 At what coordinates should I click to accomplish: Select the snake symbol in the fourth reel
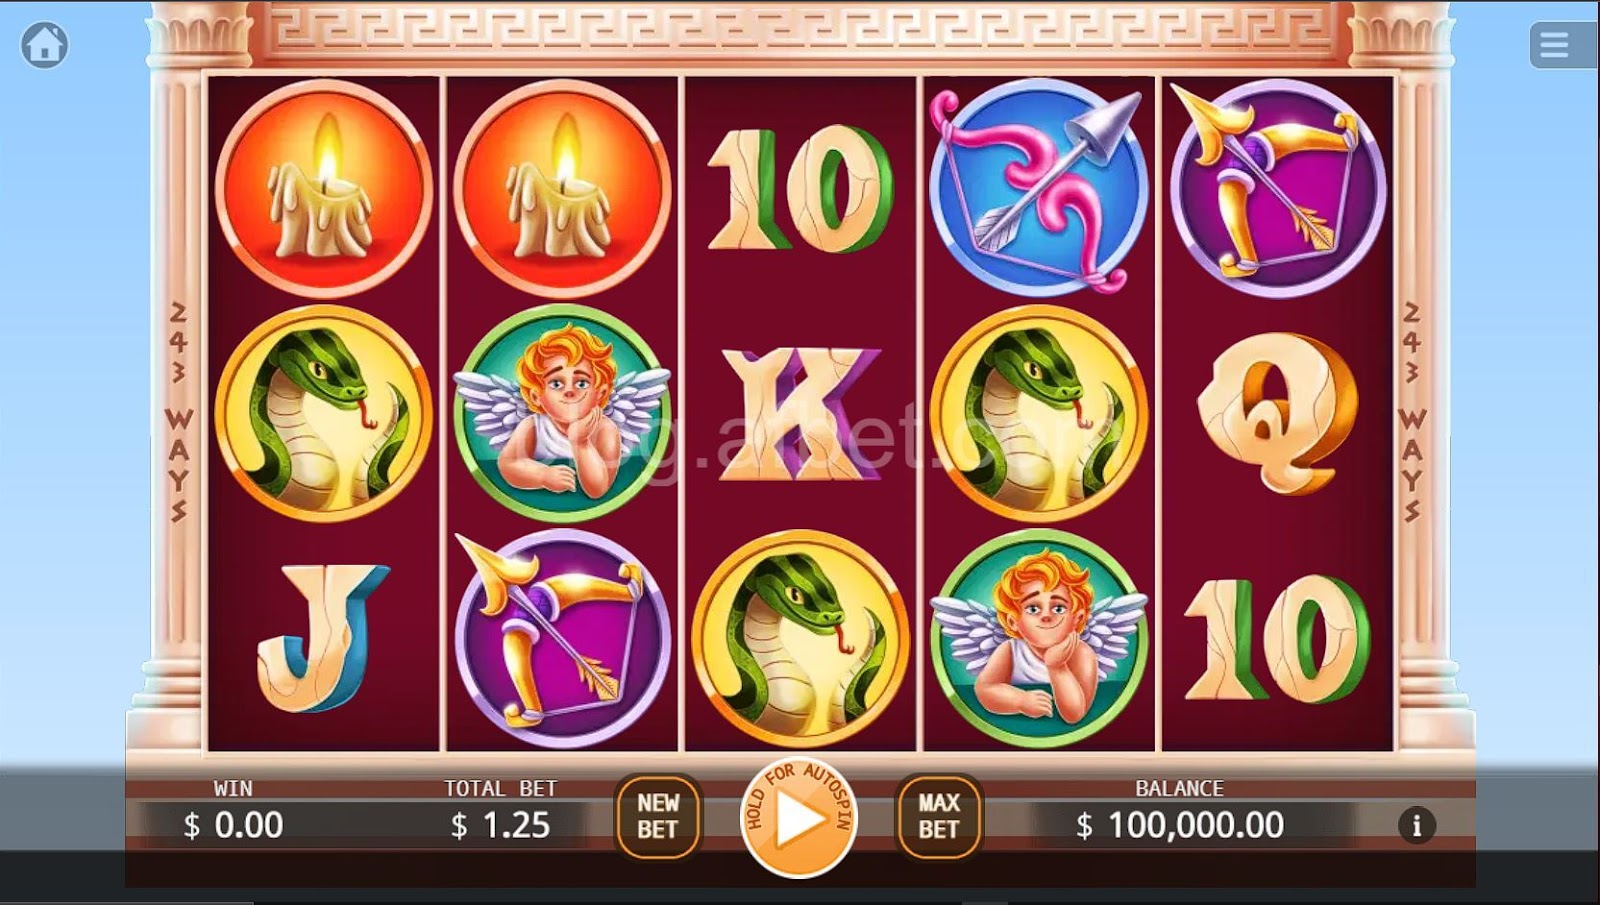tap(1039, 413)
